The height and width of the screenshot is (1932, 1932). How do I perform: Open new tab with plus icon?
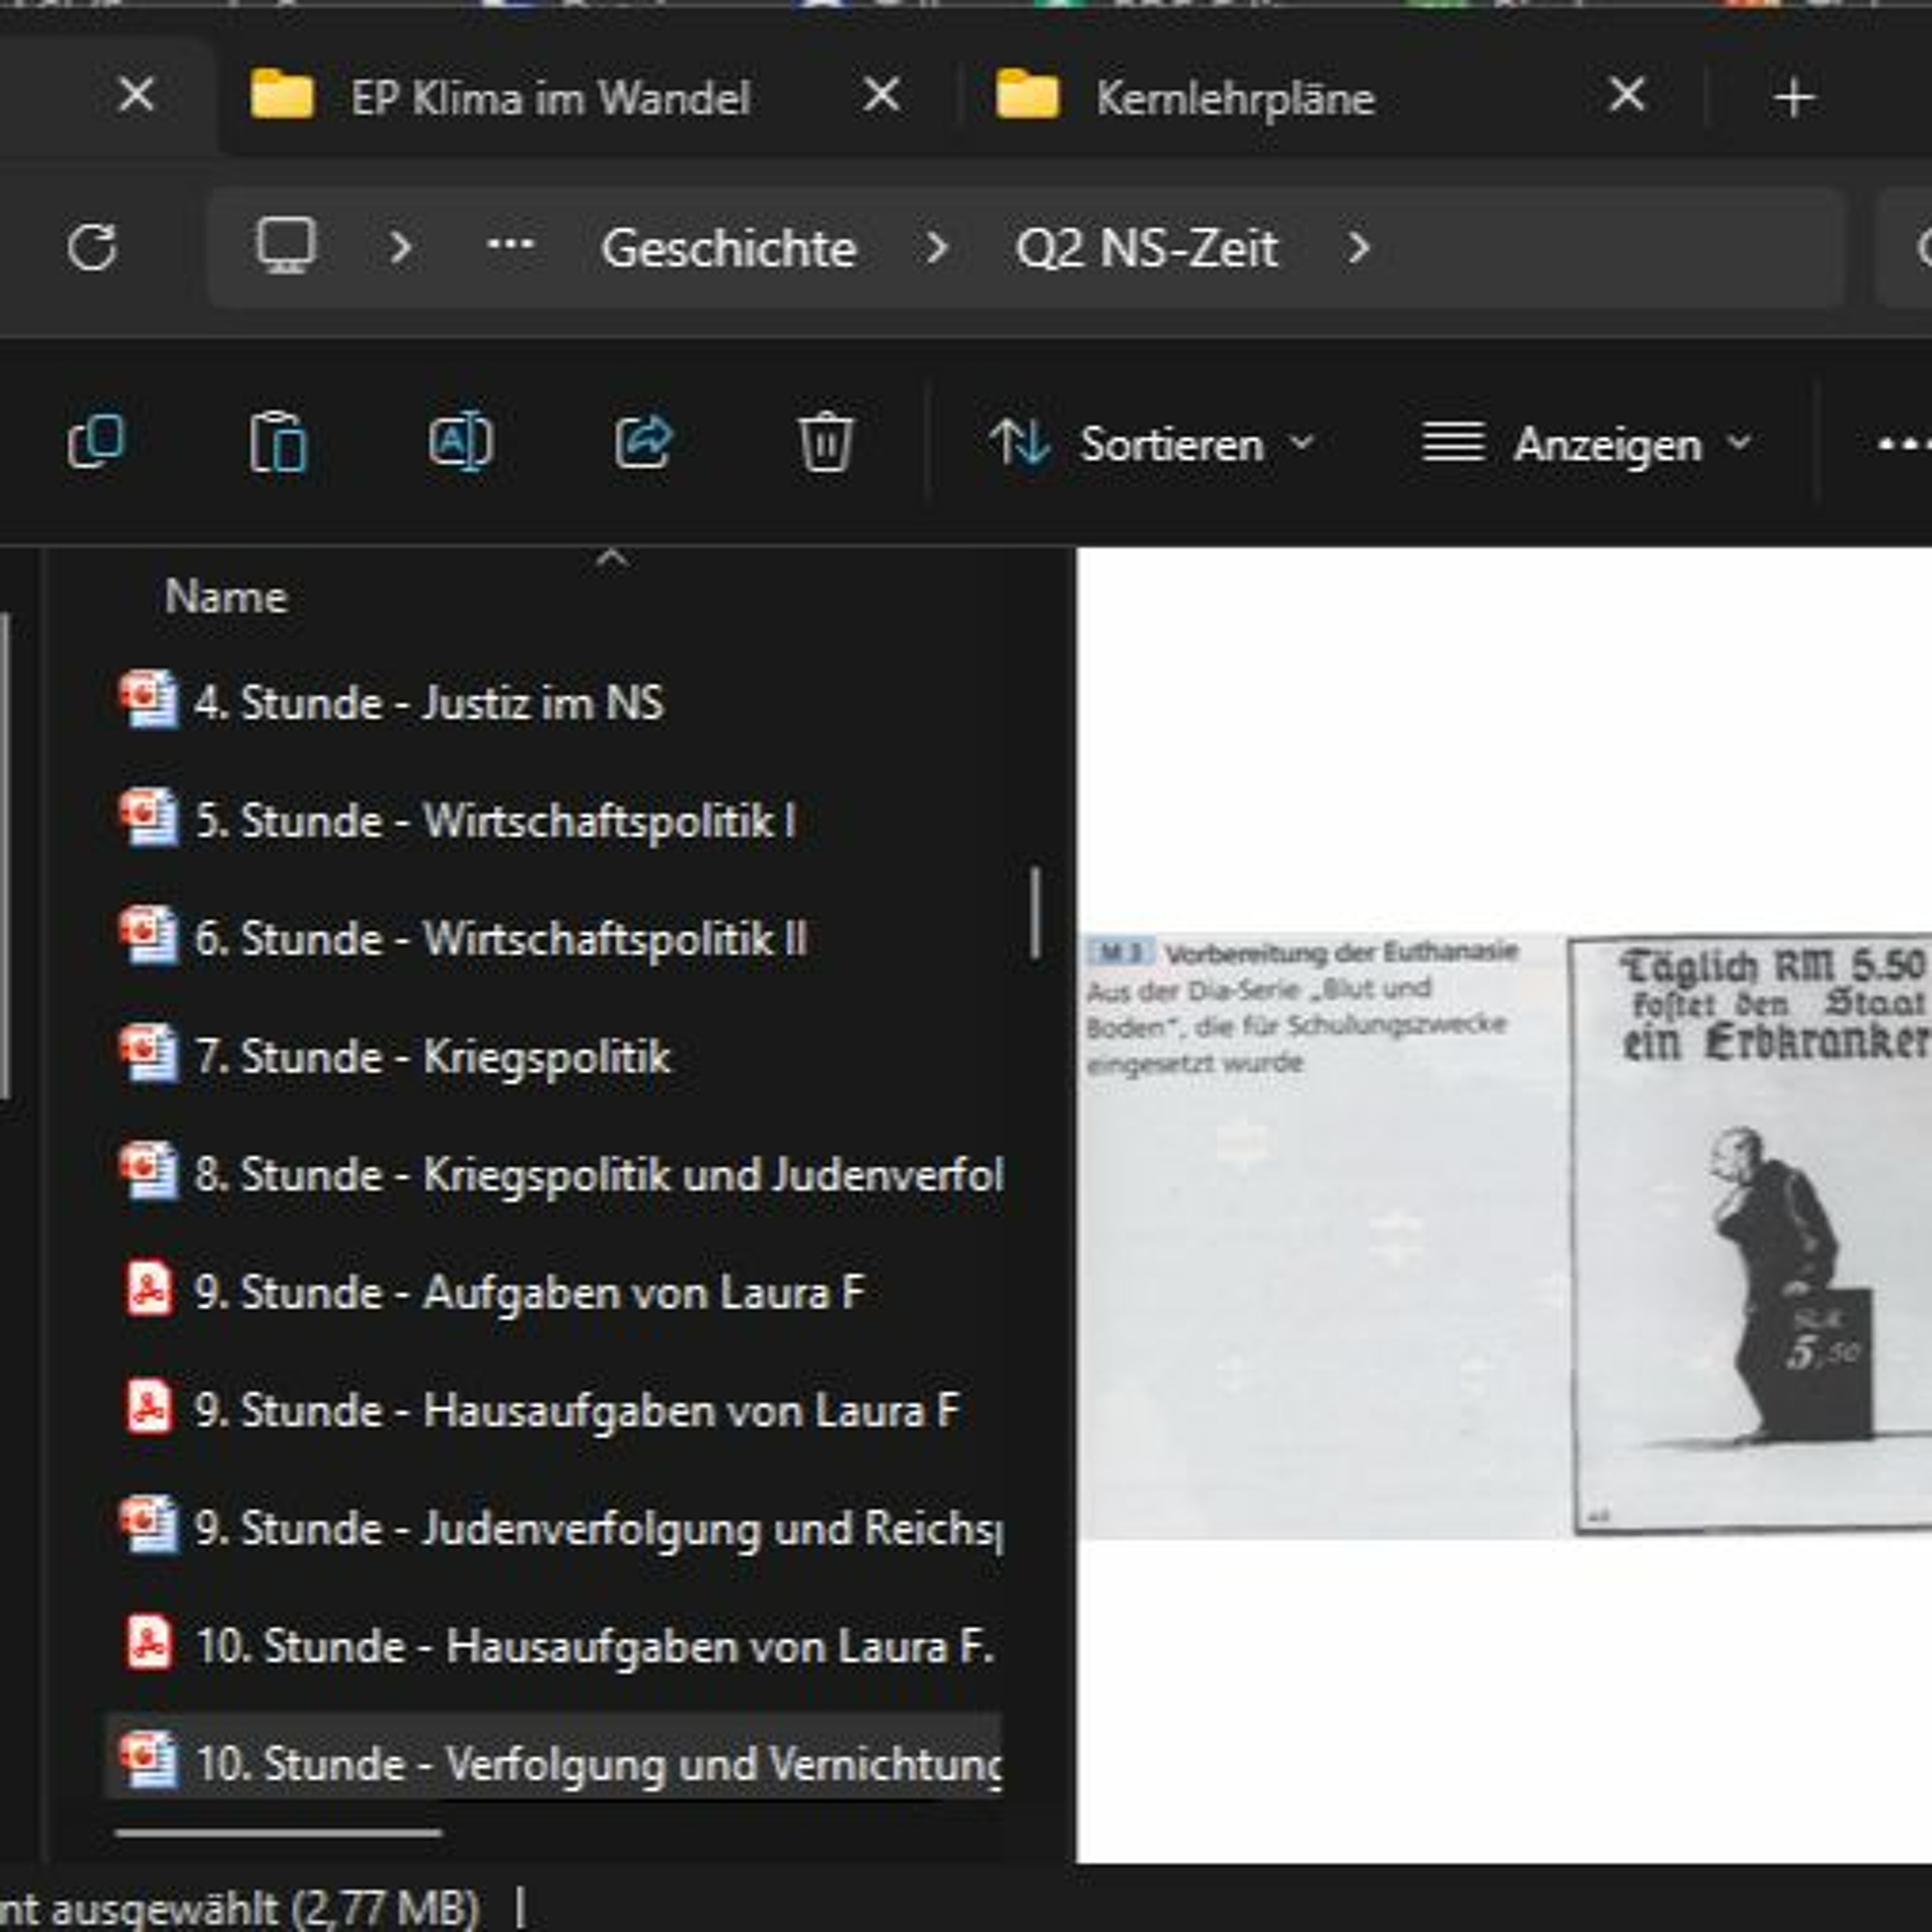1793,98
